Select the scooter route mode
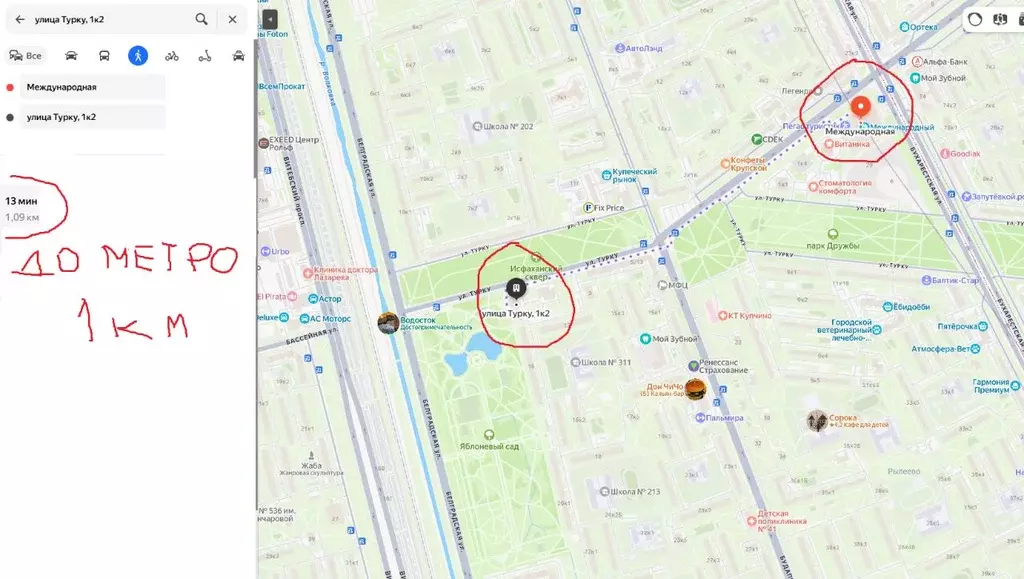This screenshot has width=1024, height=579. (205, 56)
